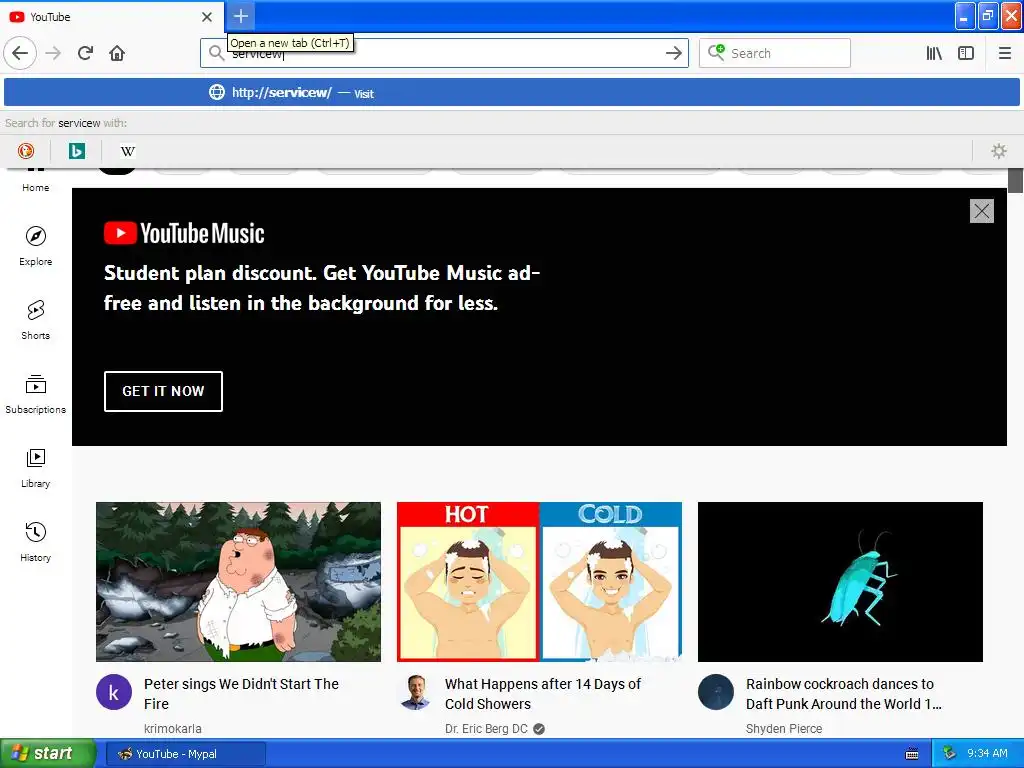Click the system tray clock 9:34 AM
The height and width of the screenshot is (768, 1024).
point(987,753)
